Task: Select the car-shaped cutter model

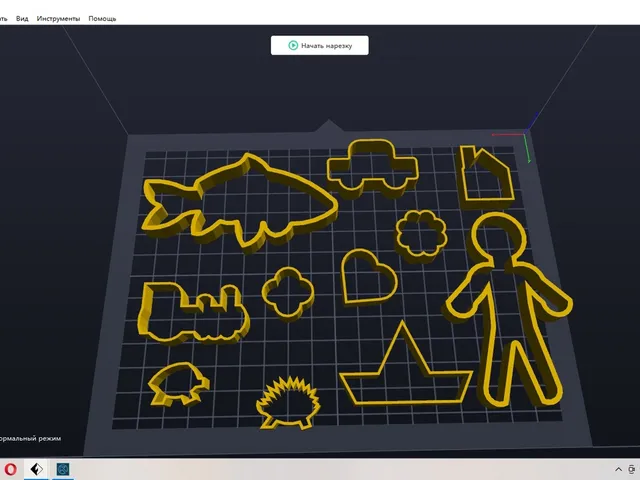Action: [372, 168]
